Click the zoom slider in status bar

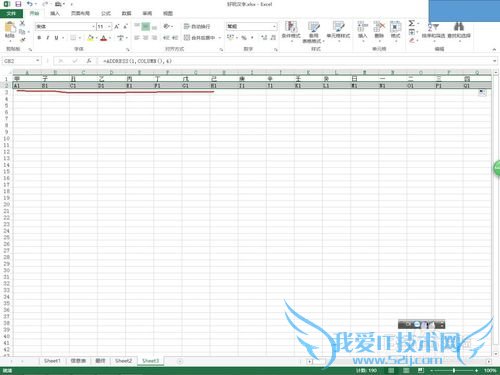tap(454, 370)
